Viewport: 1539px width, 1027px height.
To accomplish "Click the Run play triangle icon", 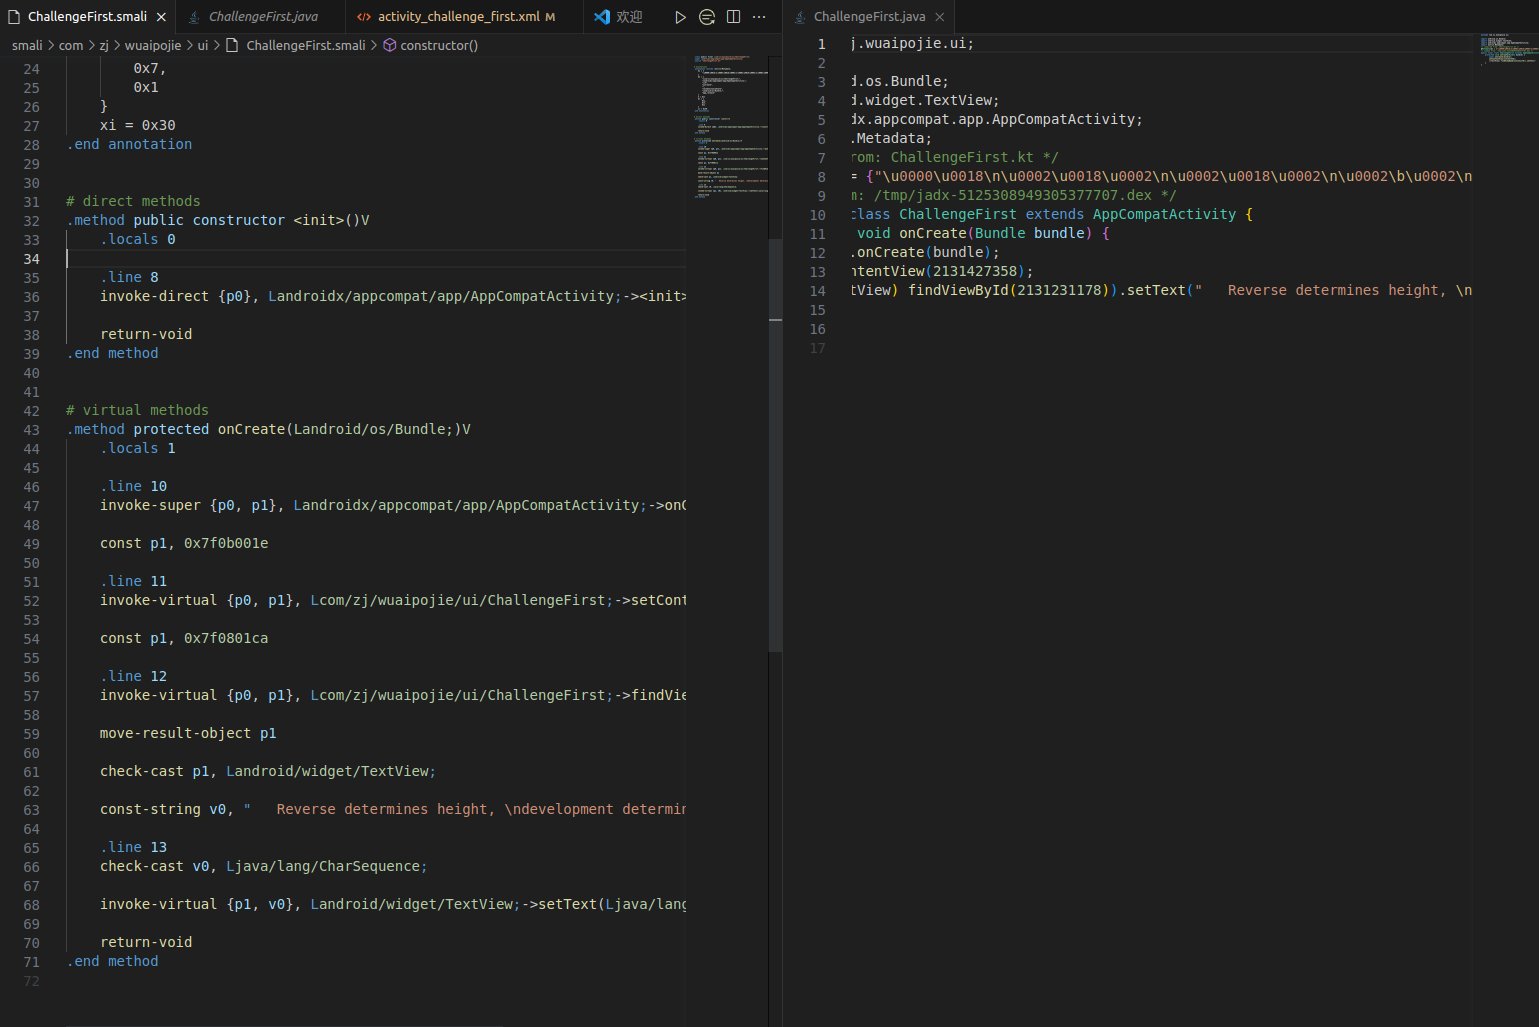I will (x=680, y=17).
